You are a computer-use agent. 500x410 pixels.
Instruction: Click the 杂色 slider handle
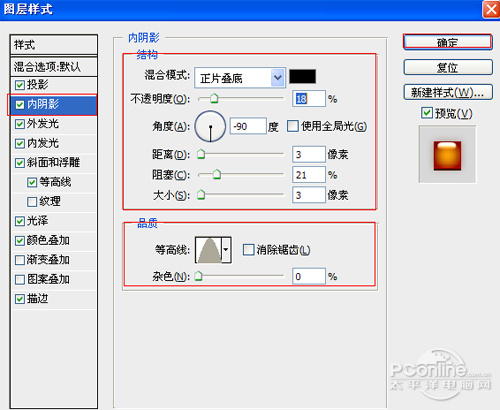[x=199, y=276]
